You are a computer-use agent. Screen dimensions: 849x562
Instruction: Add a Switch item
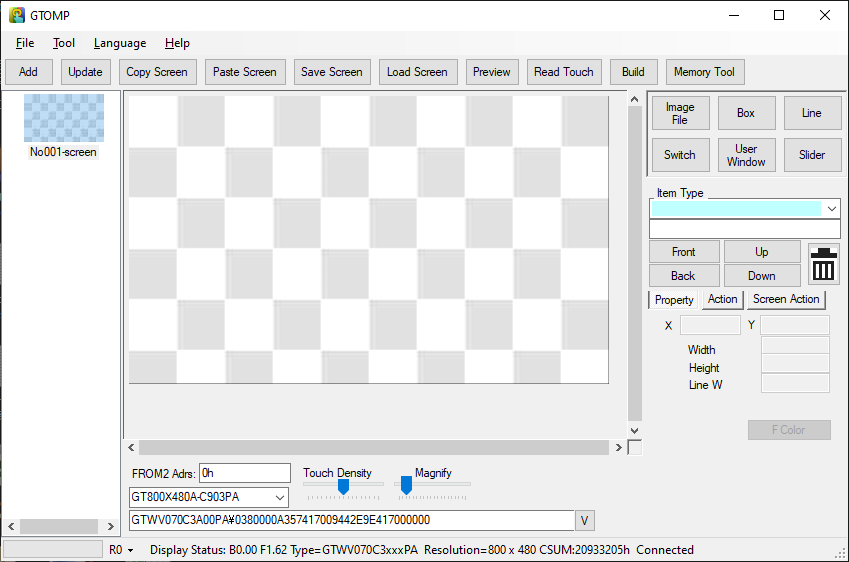[680, 155]
